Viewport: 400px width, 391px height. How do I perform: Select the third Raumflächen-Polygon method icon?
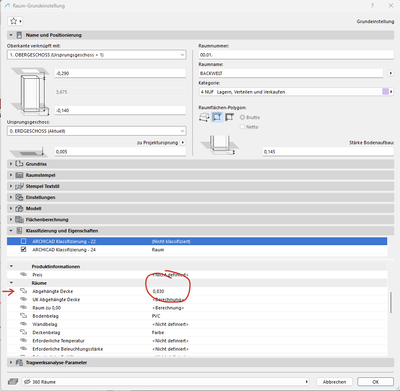(x=229, y=117)
